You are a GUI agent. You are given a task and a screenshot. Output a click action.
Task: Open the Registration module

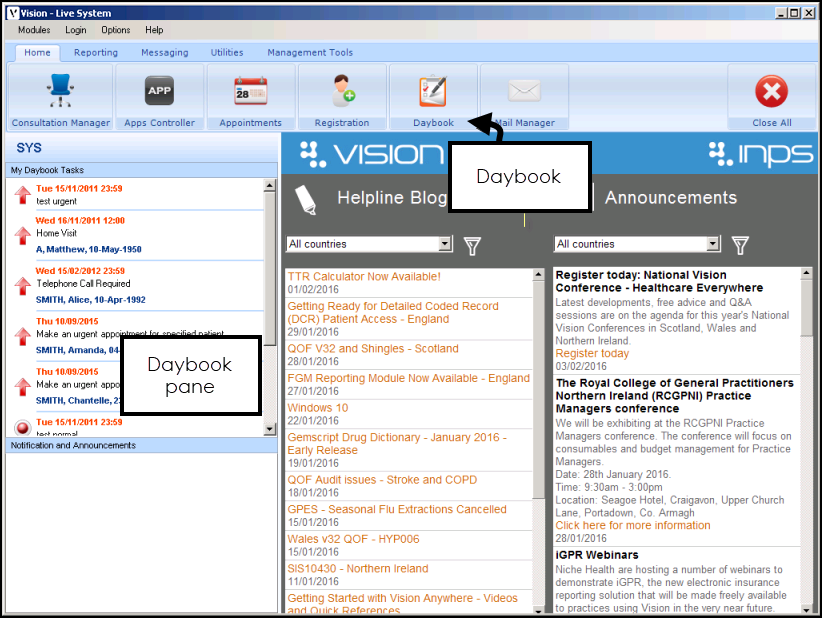(x=342, y=97)
